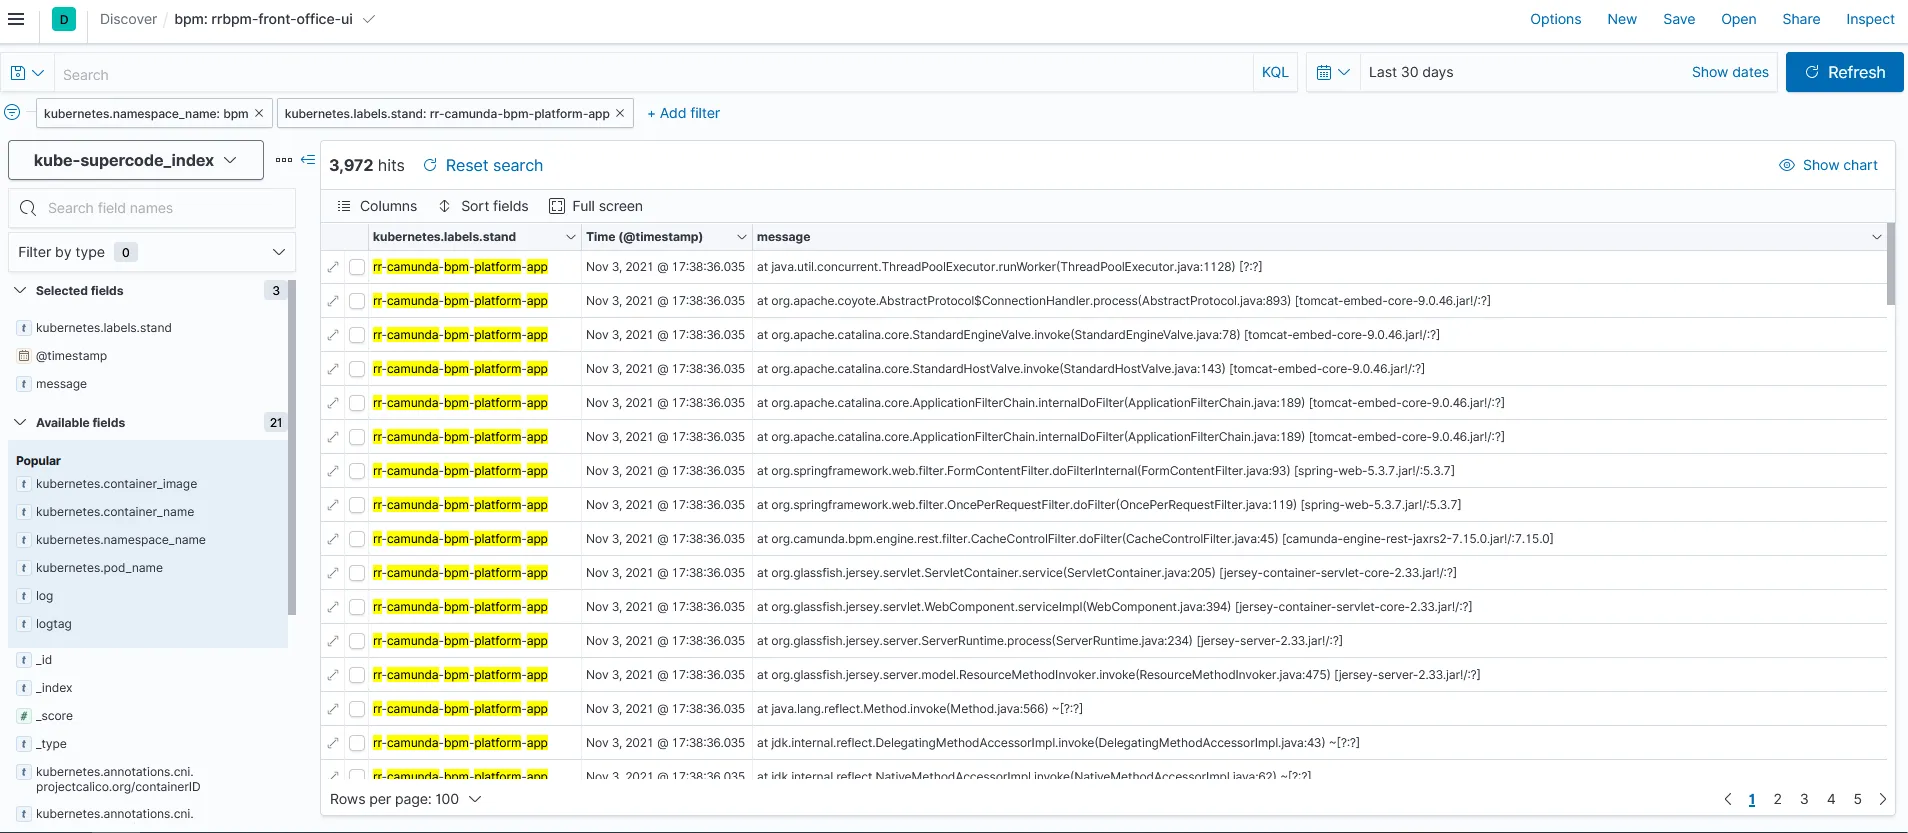The width and height of the screenshot is (1908, 833).
Task: Click the Refresh button
Action: [1844, 72]
